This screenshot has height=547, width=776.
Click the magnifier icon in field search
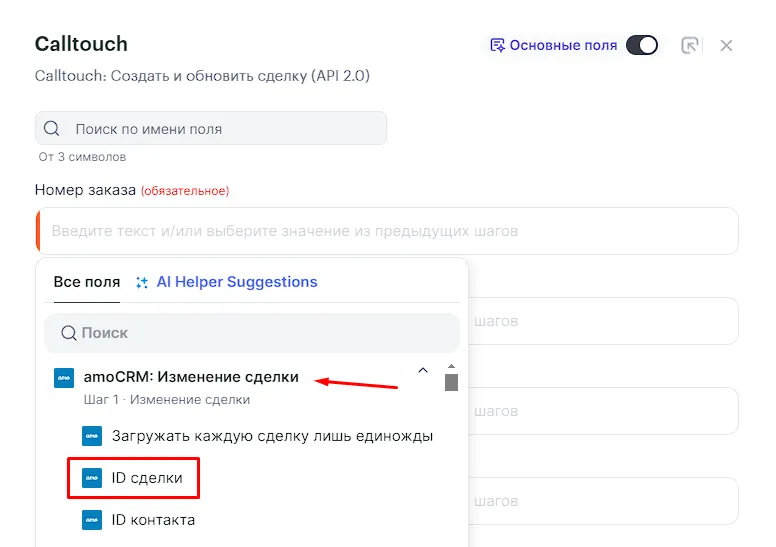53,129
